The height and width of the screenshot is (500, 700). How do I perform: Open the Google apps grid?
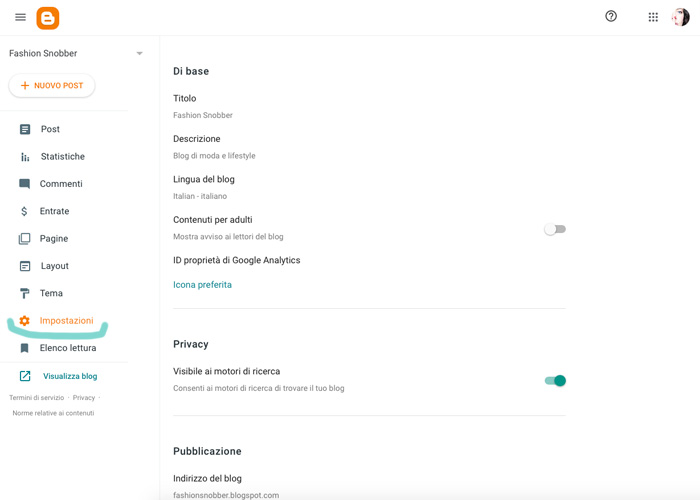point(653,17)
